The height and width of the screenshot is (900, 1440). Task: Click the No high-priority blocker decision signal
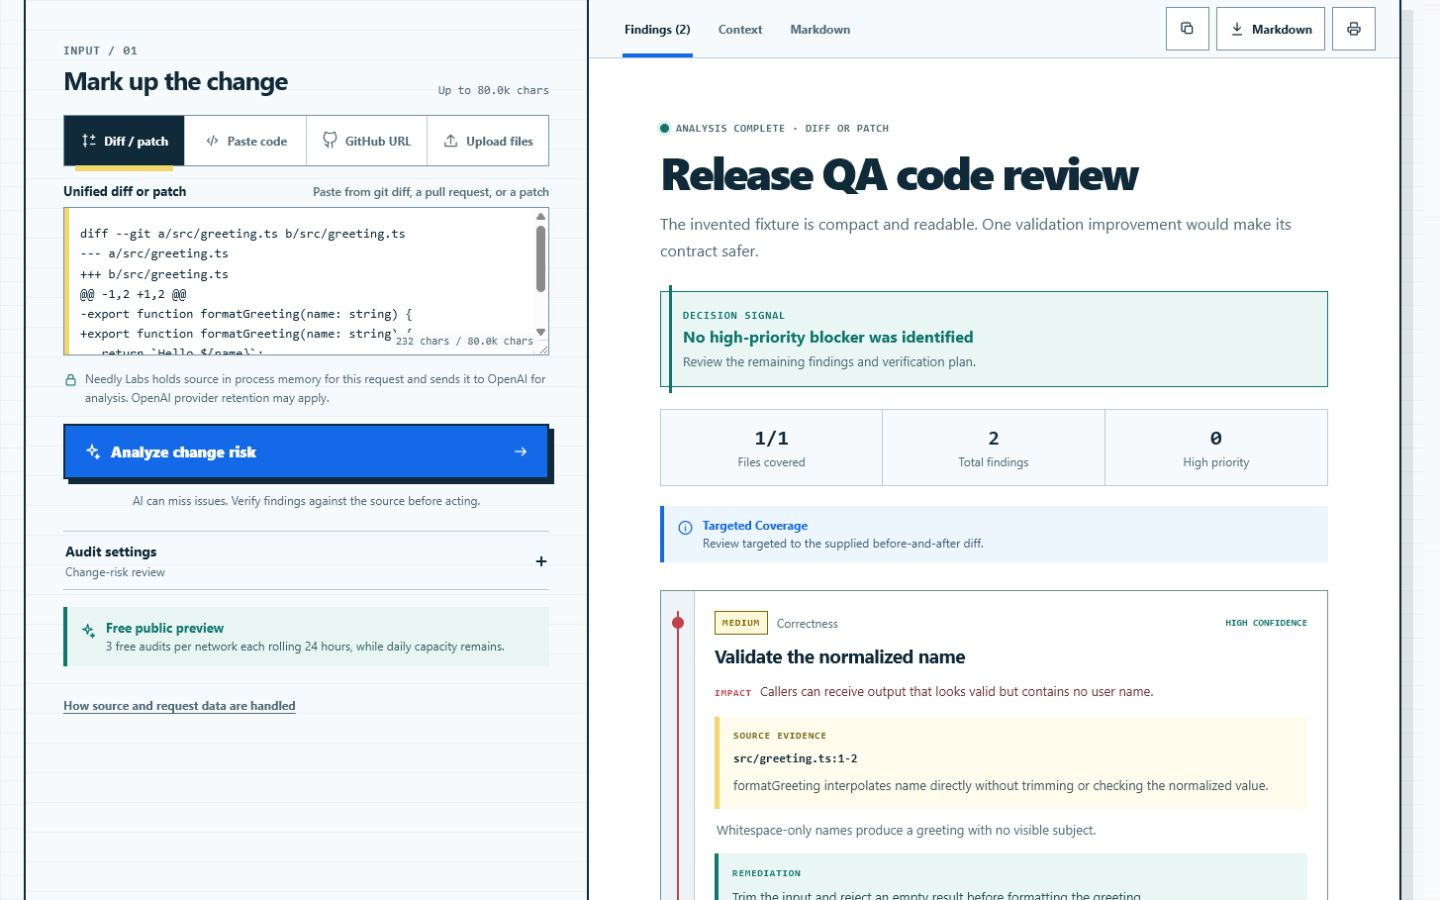994,339
